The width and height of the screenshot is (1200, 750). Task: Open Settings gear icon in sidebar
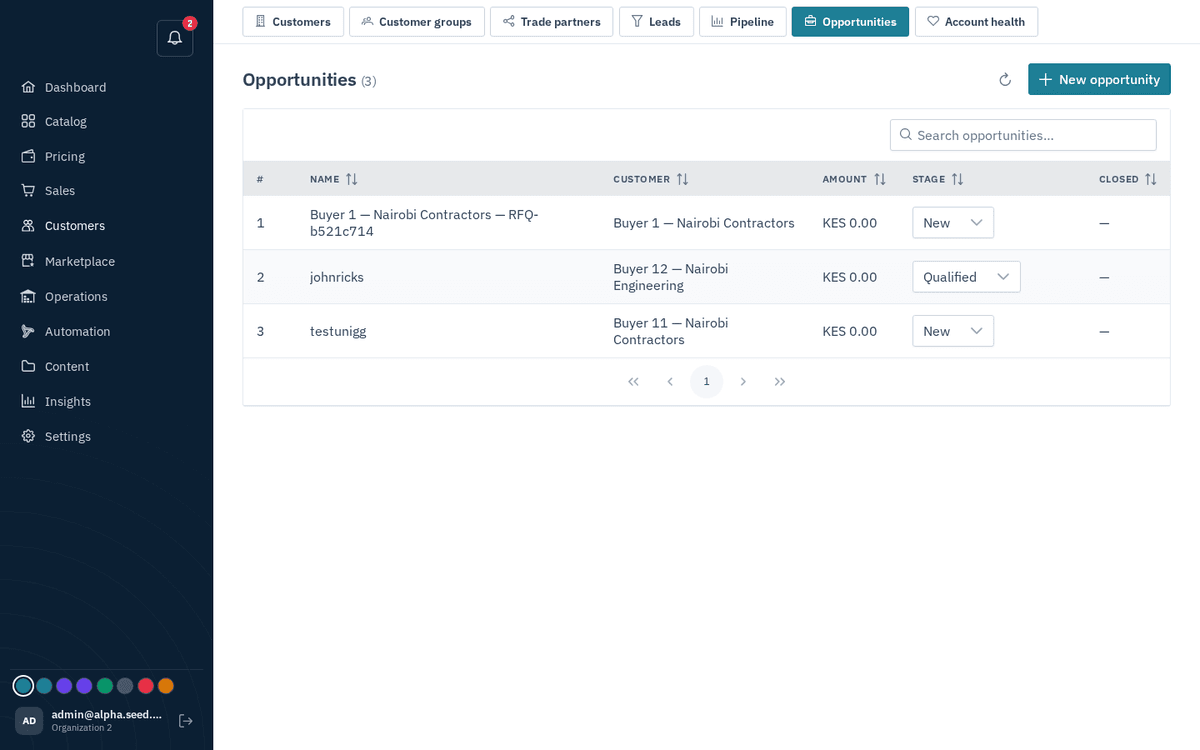28,436
